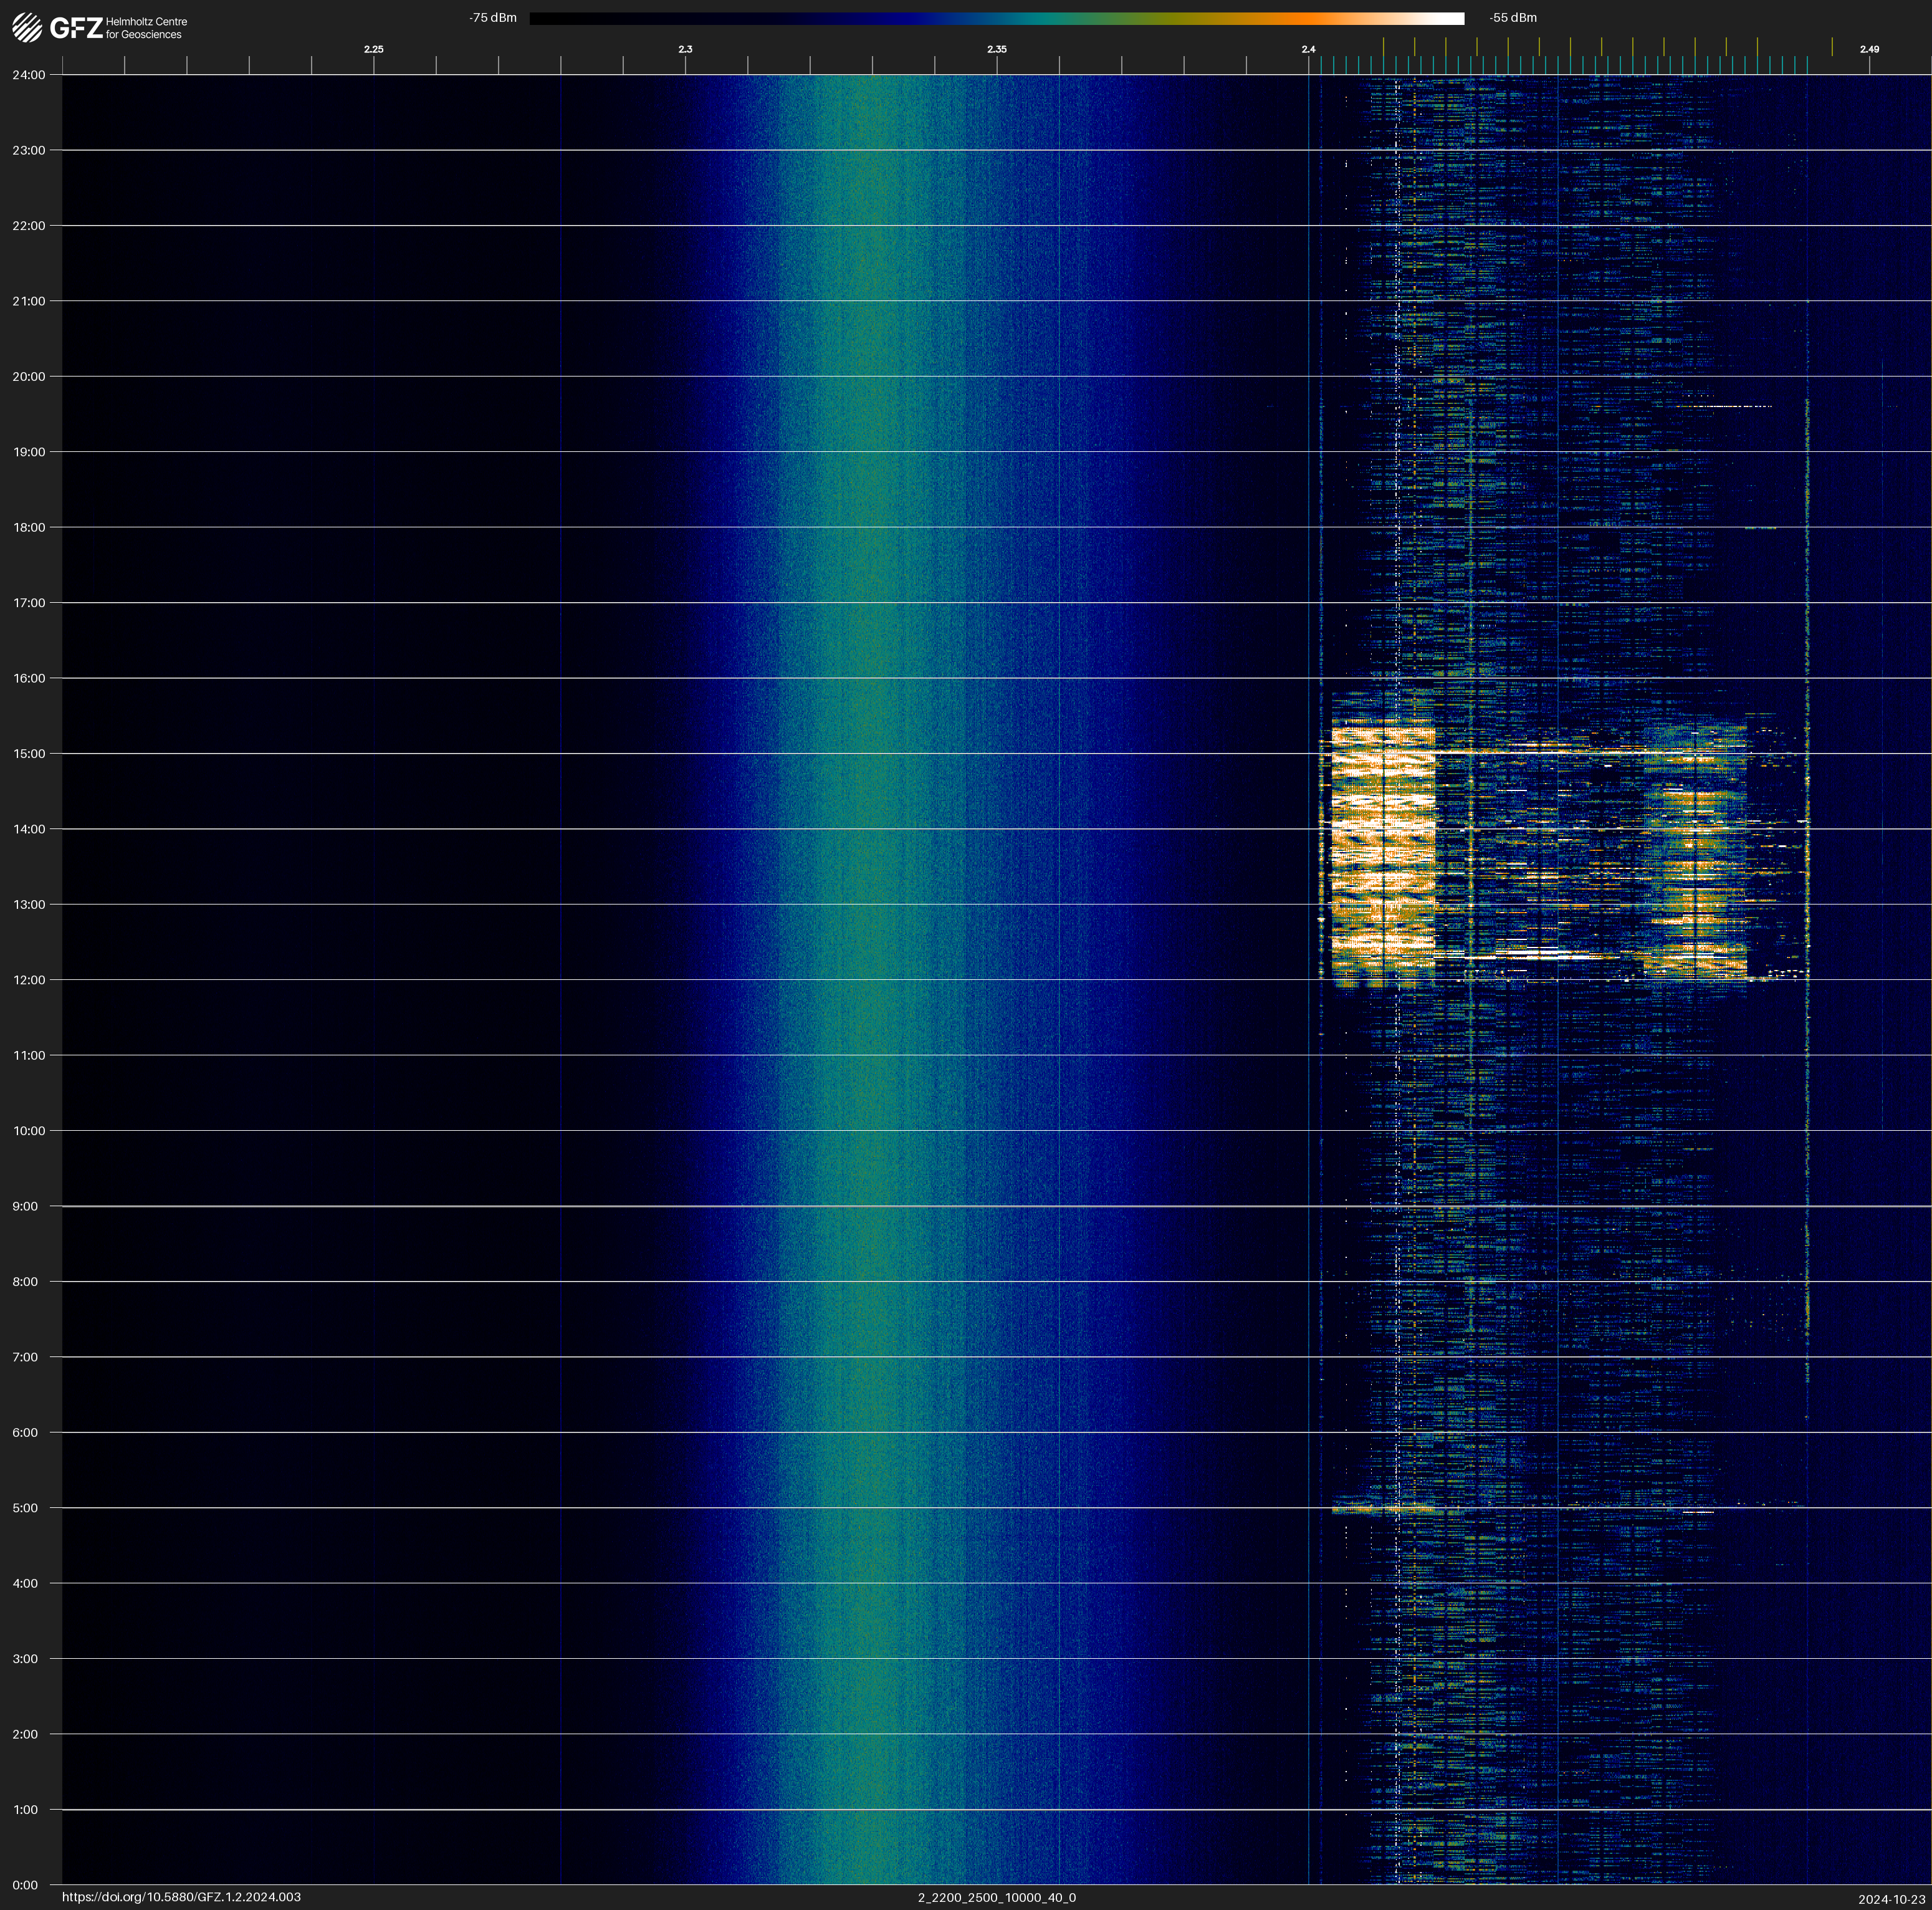Click the Helmholtz Centre for Geosciences text
1932x1910 pixels.
coord(146,28)
